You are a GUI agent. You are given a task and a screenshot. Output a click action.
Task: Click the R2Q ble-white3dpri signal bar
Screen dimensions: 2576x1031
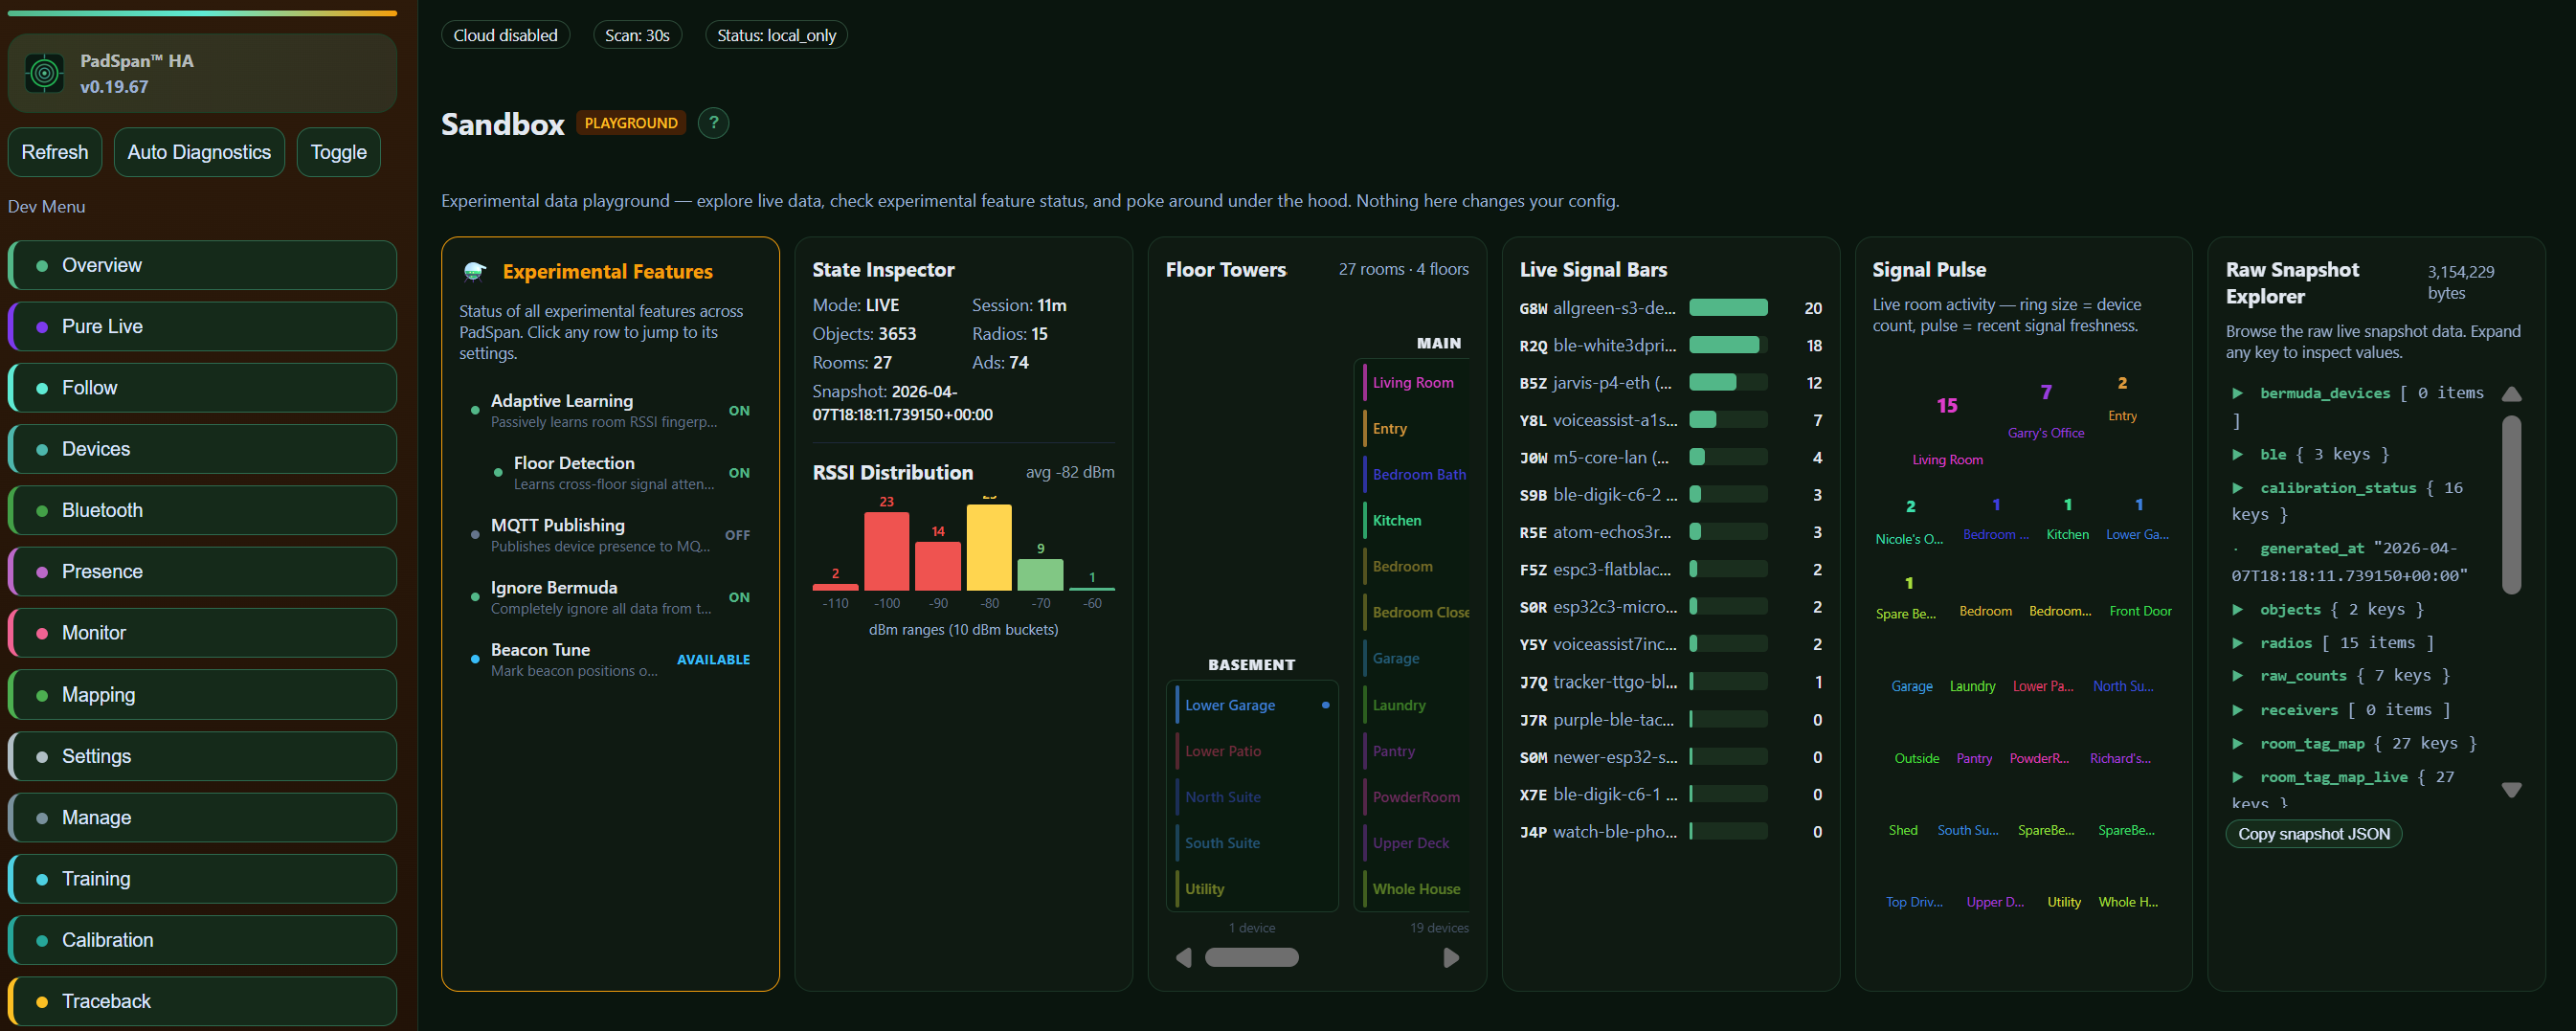1728,345
